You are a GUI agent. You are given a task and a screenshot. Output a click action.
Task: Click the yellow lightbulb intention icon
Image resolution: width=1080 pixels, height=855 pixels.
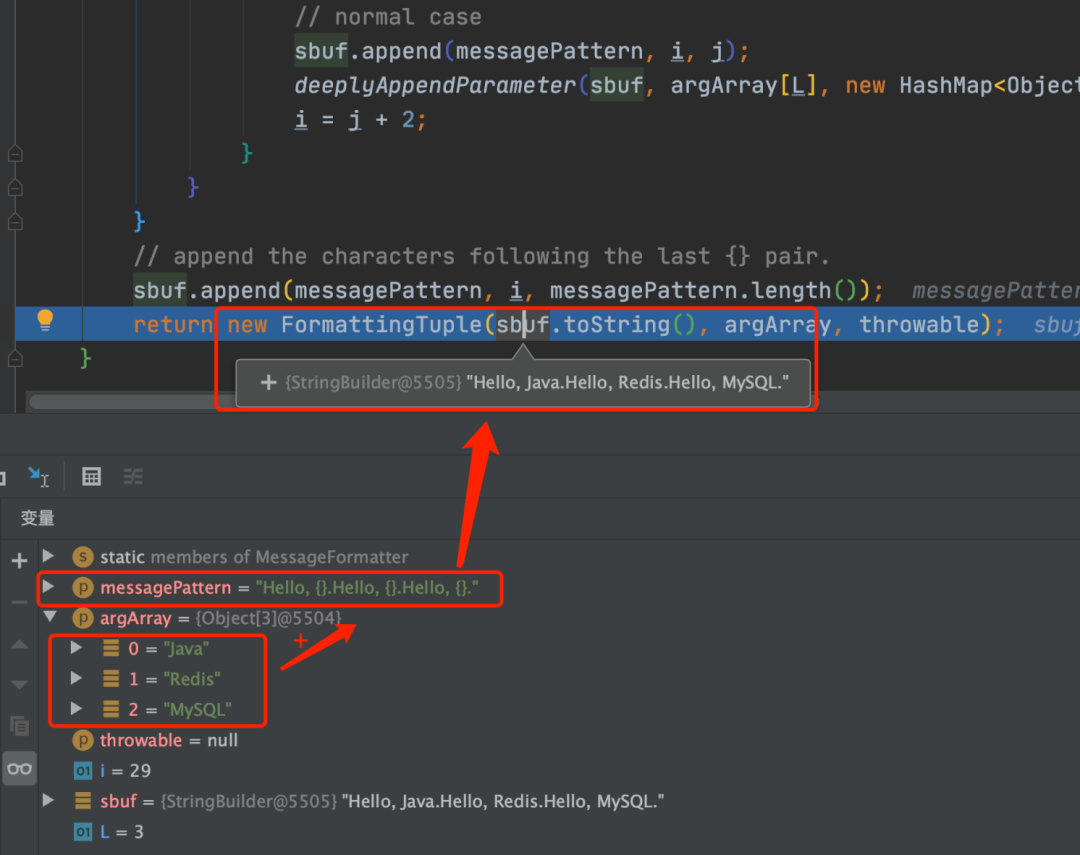click(45, 320)
